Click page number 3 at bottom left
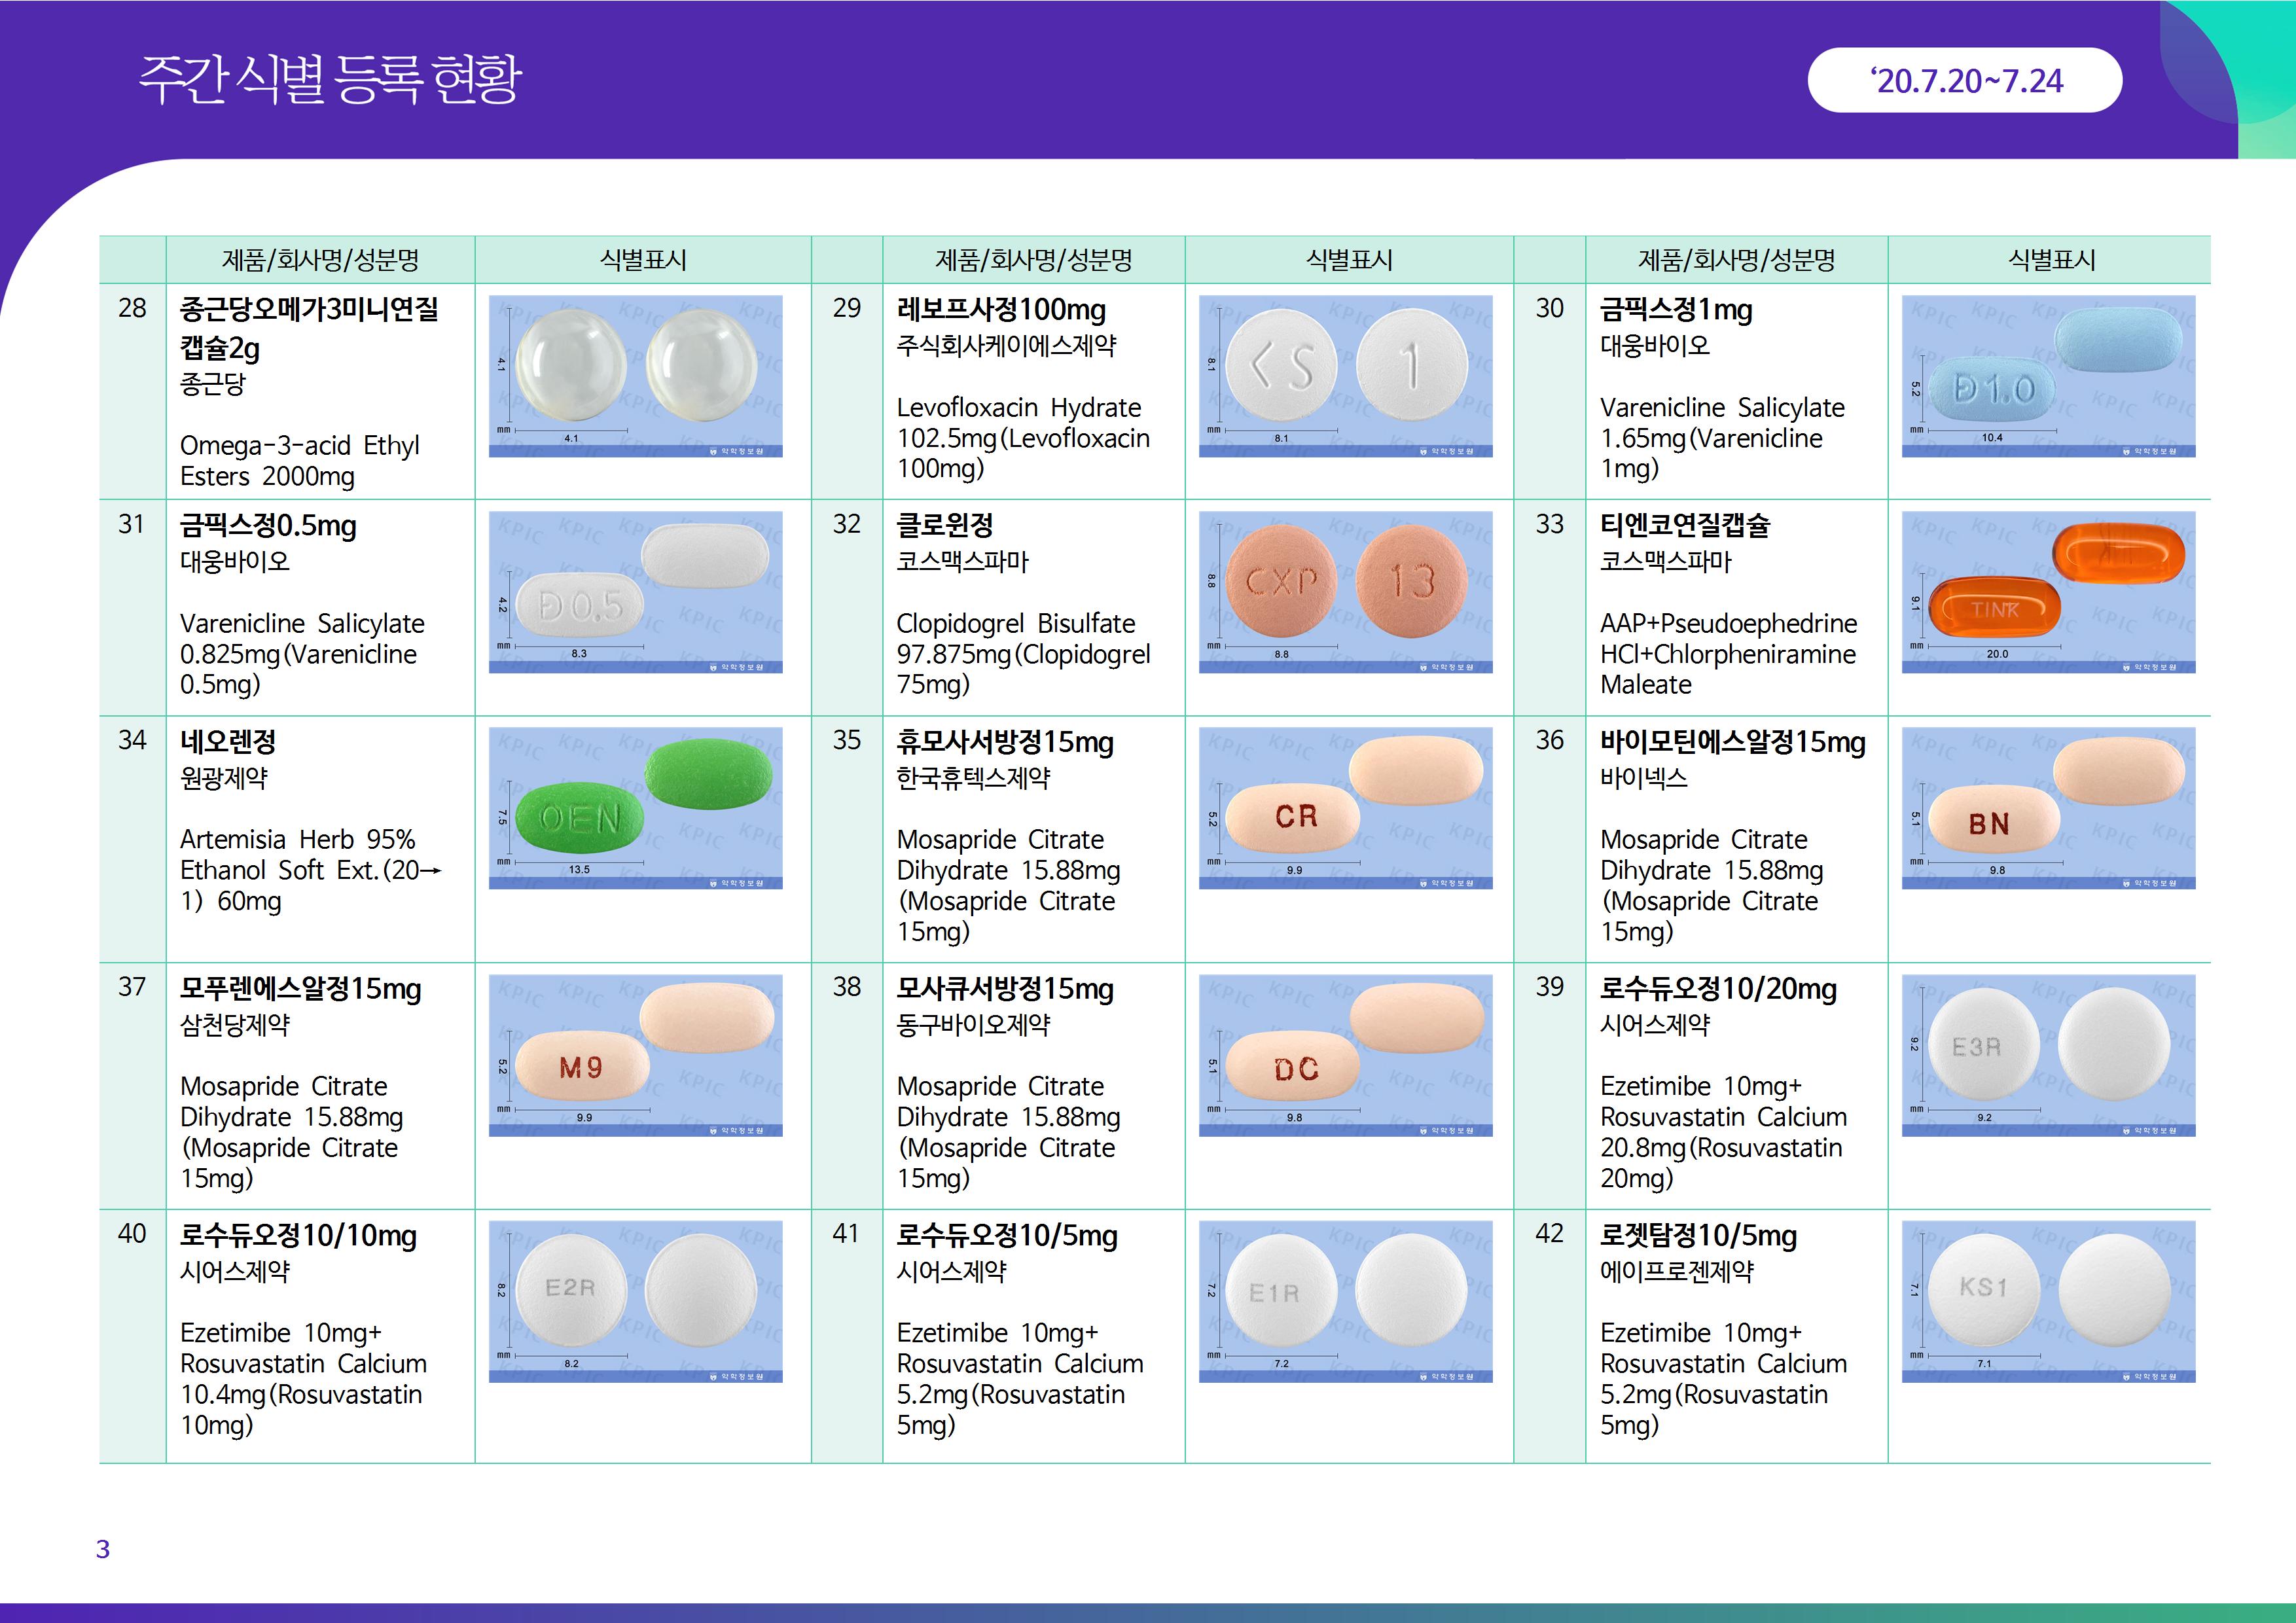Viewport: 2296px width, 1623px height. [x=103, y=1549]
